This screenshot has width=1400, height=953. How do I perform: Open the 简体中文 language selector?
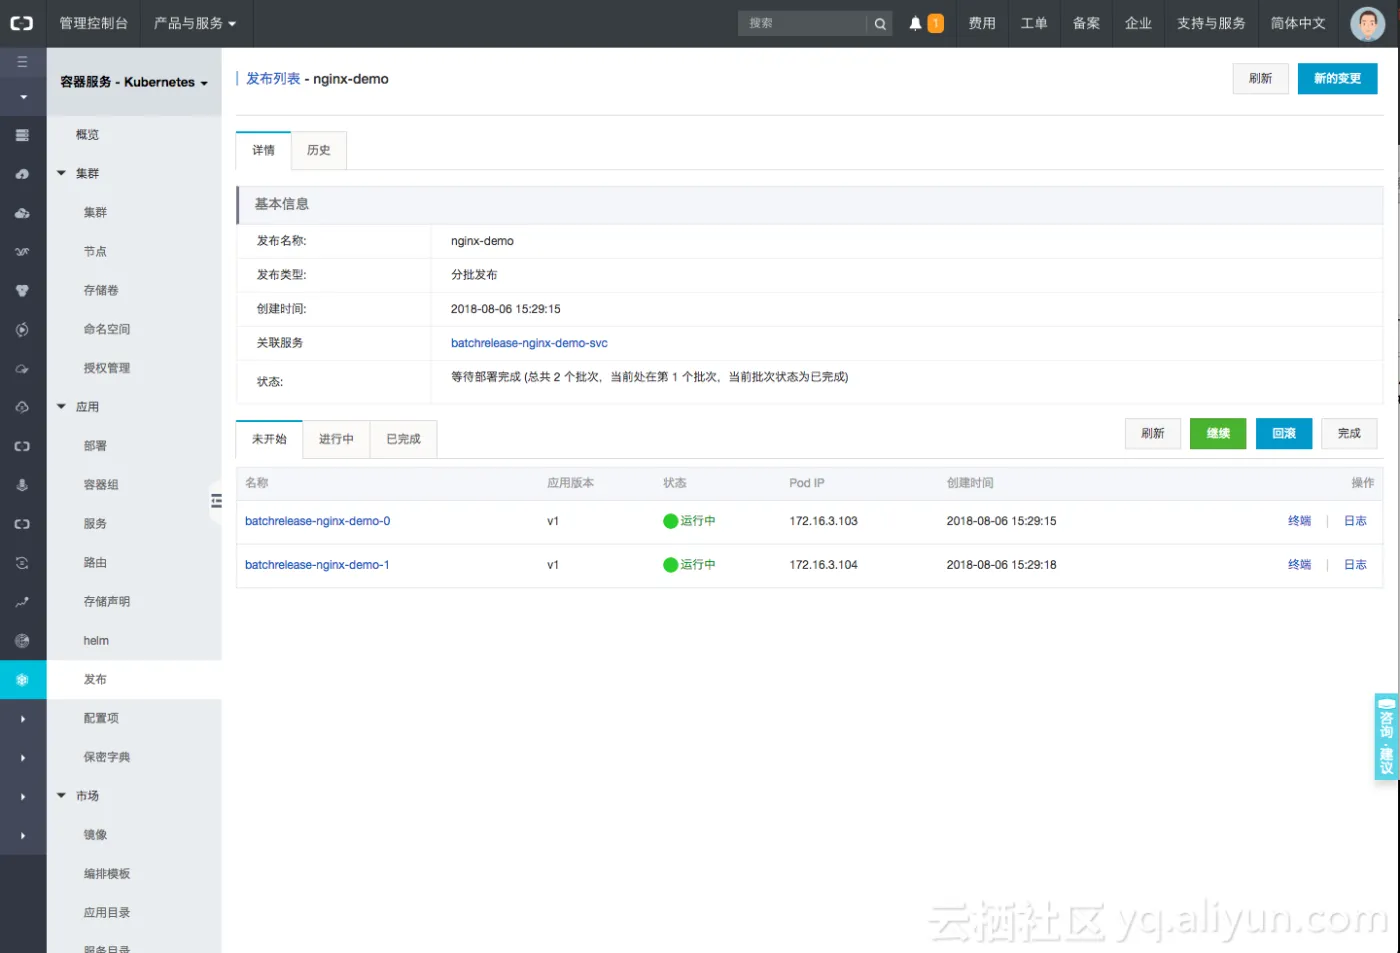(x=1298, y=23)
